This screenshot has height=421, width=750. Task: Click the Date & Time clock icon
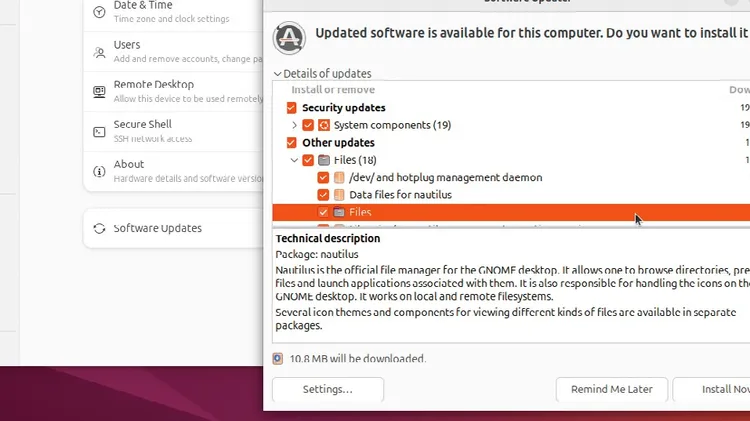click(99, 12)
